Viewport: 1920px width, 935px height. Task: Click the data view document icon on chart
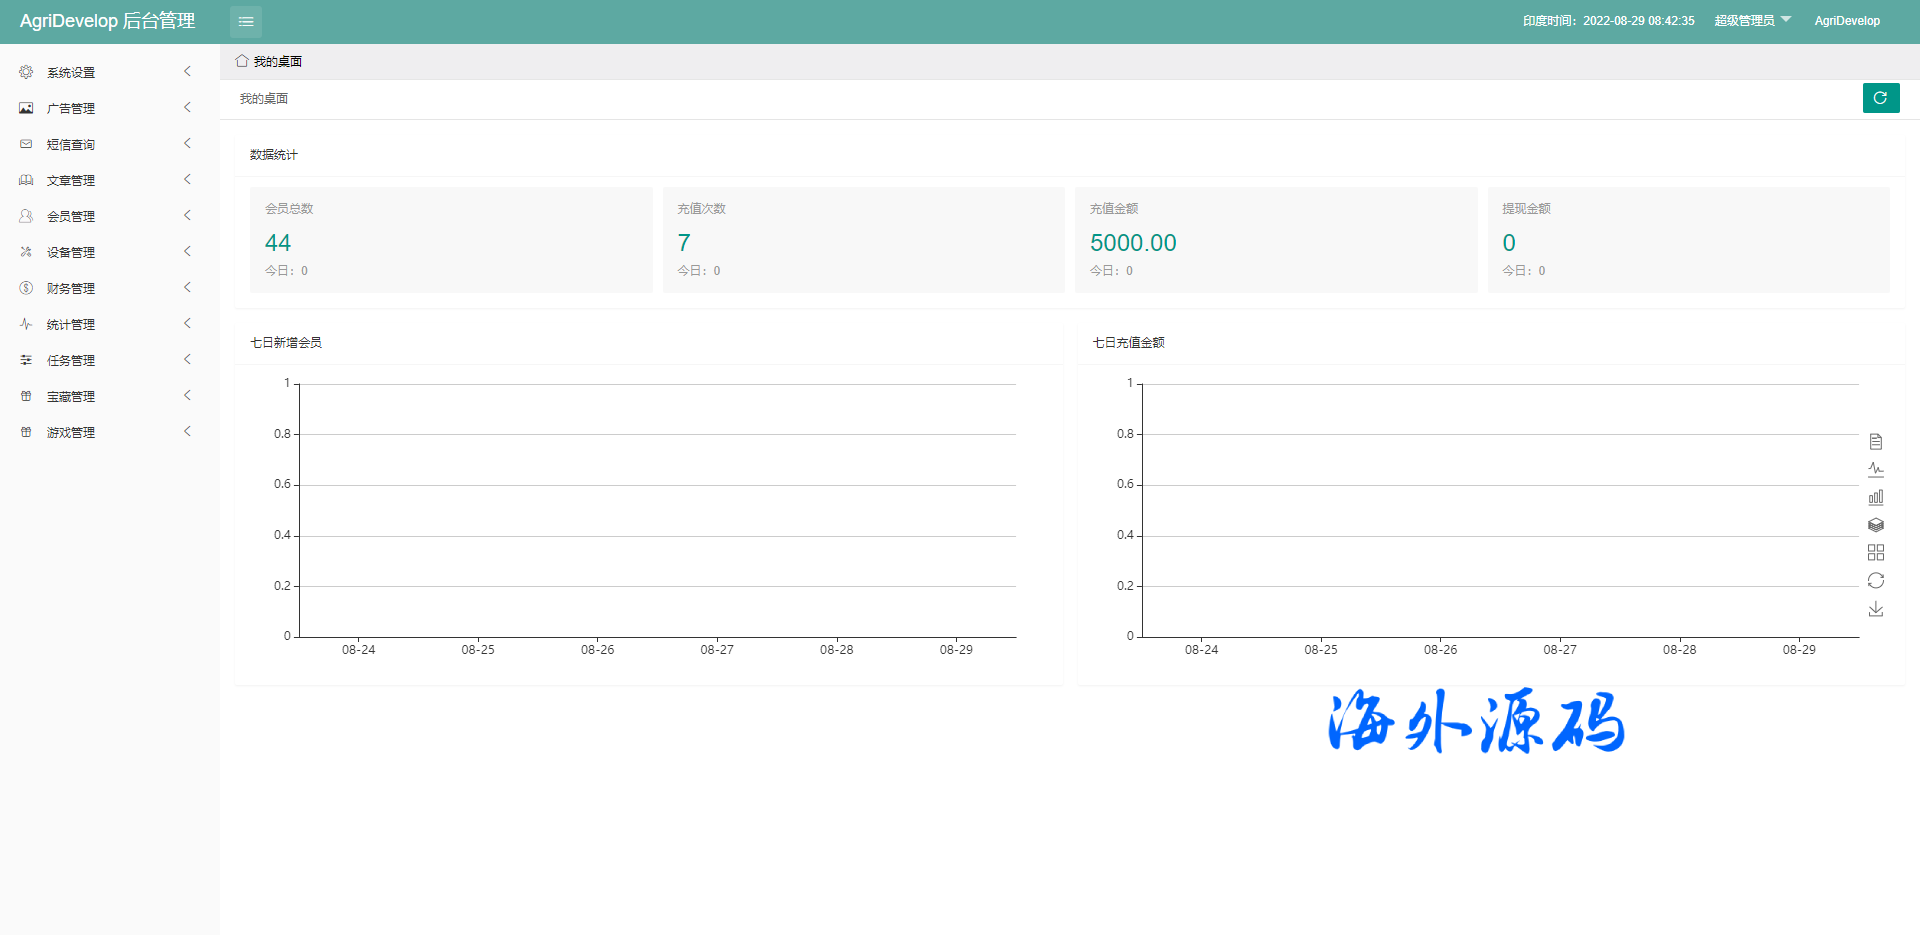pos(1876,441)
